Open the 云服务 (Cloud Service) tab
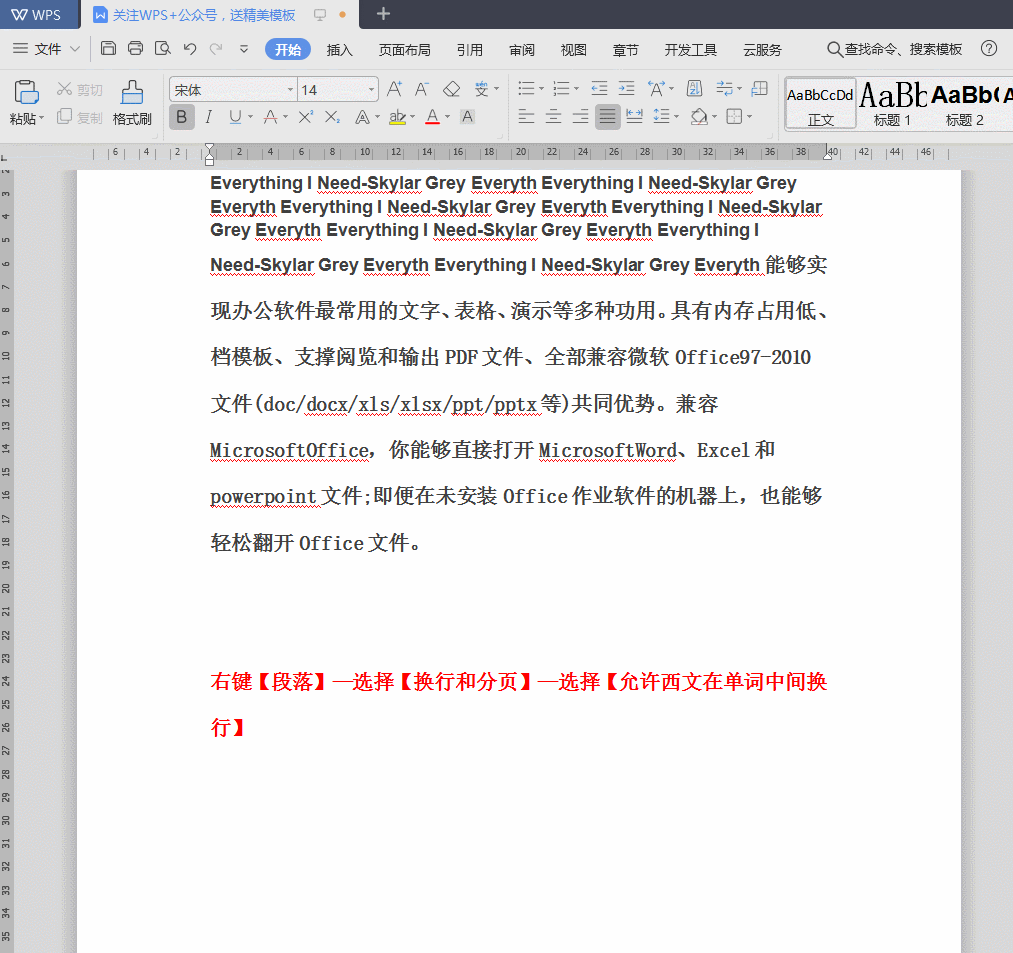 762,50
